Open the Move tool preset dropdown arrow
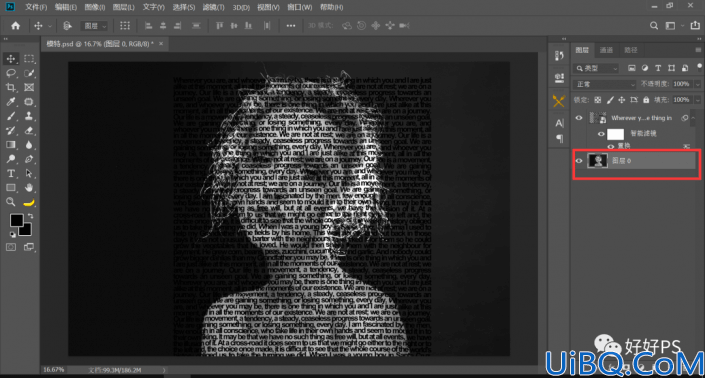Viewport: 705px width, 378px height. 50,26
